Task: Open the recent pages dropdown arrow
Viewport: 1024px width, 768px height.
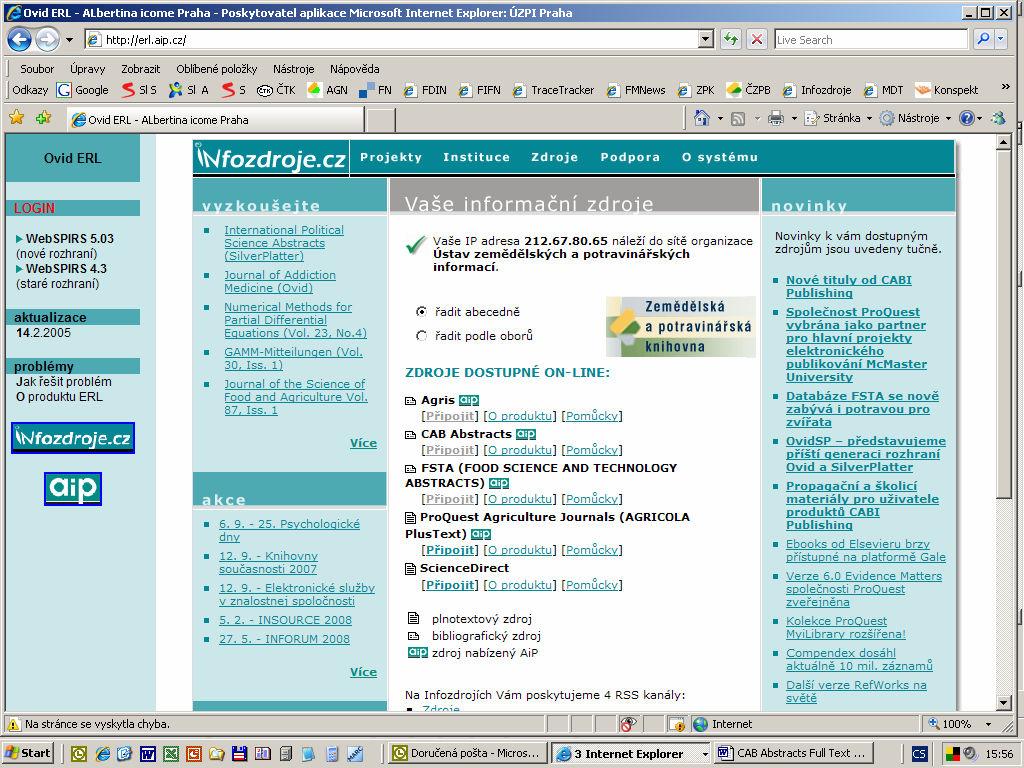Action: coord(69,40)
